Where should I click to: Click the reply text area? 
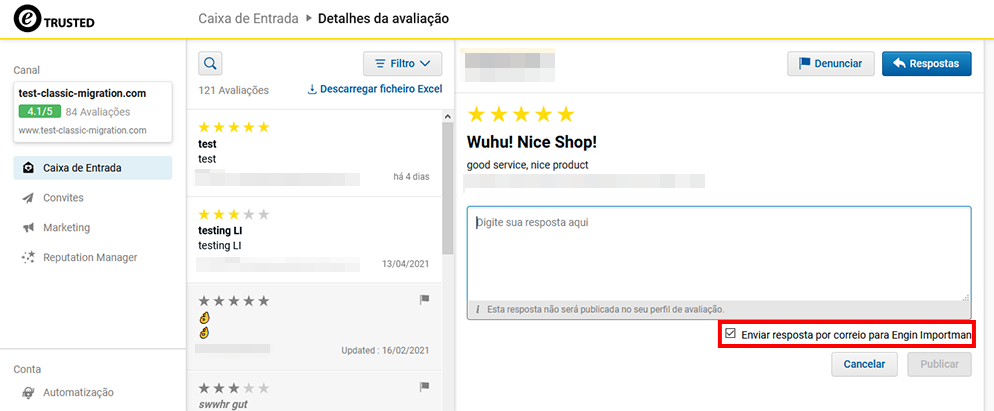click(719, 254)
